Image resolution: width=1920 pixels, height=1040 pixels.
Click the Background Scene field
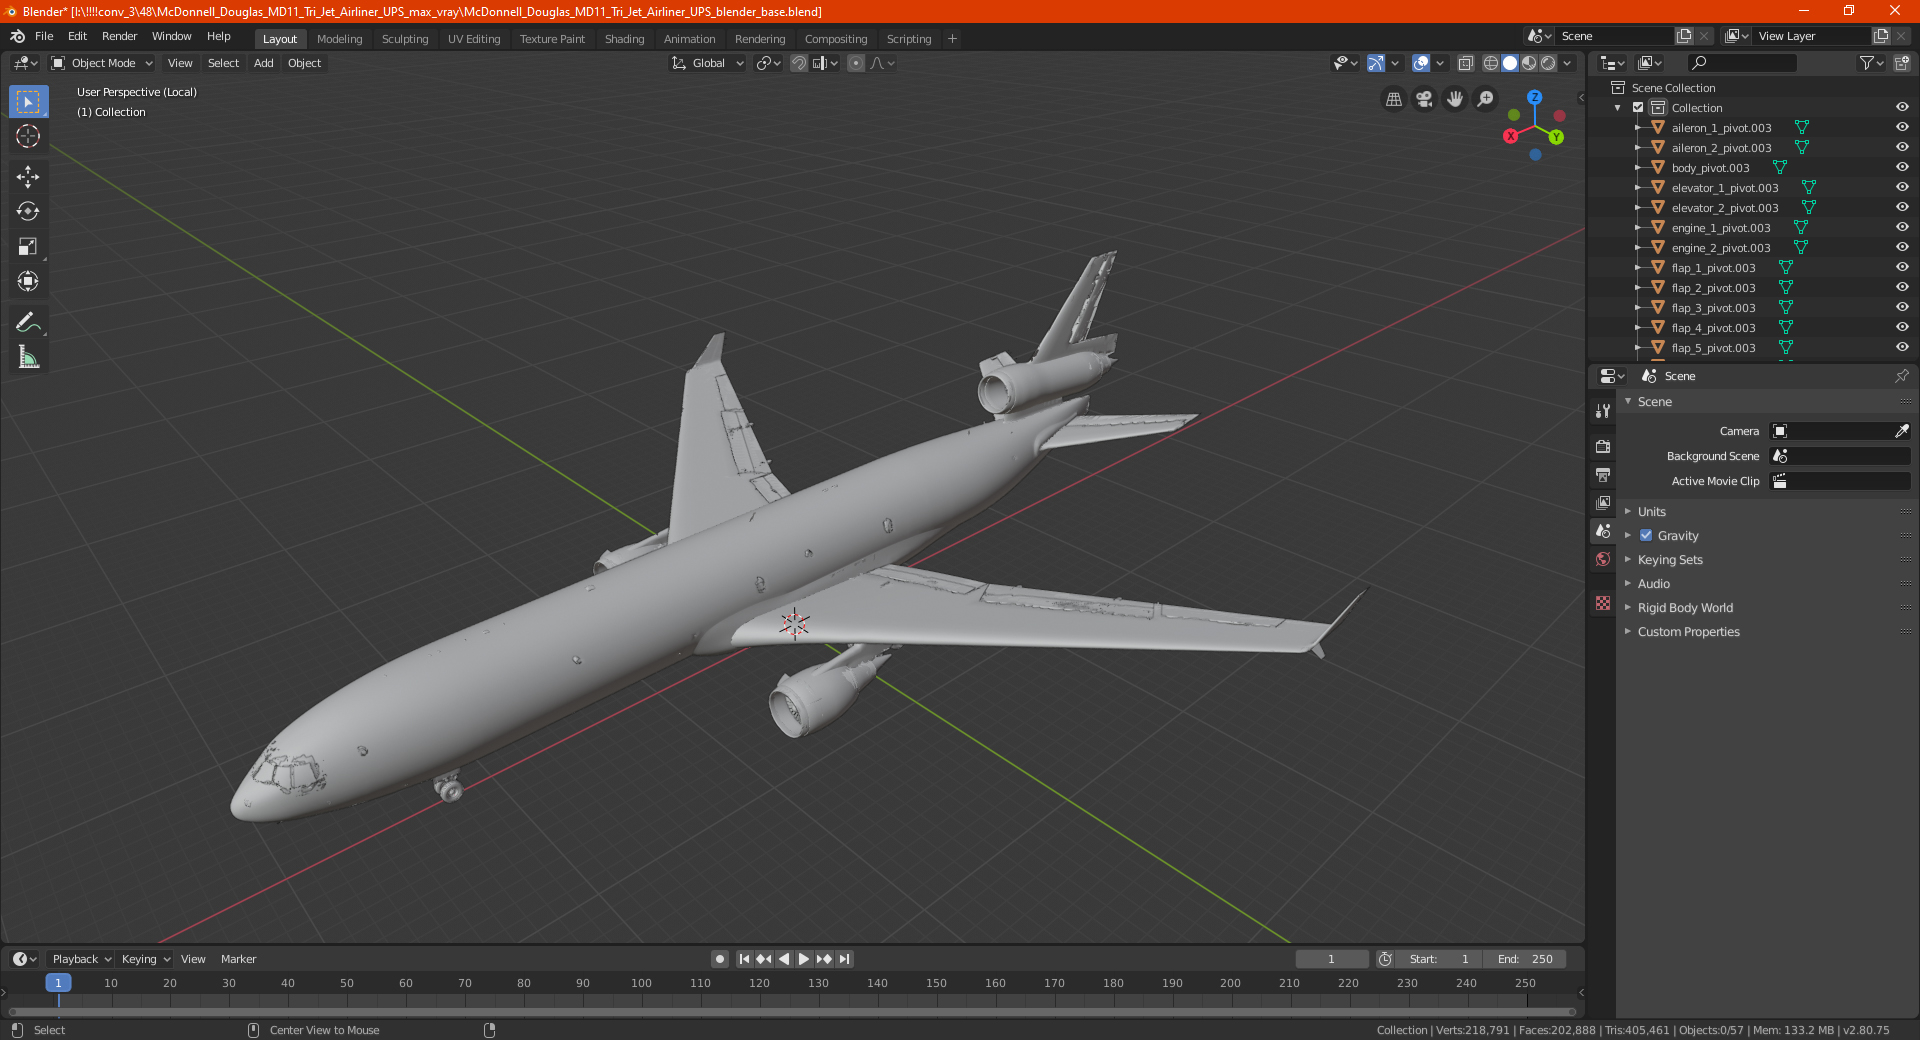[1840, 456]
